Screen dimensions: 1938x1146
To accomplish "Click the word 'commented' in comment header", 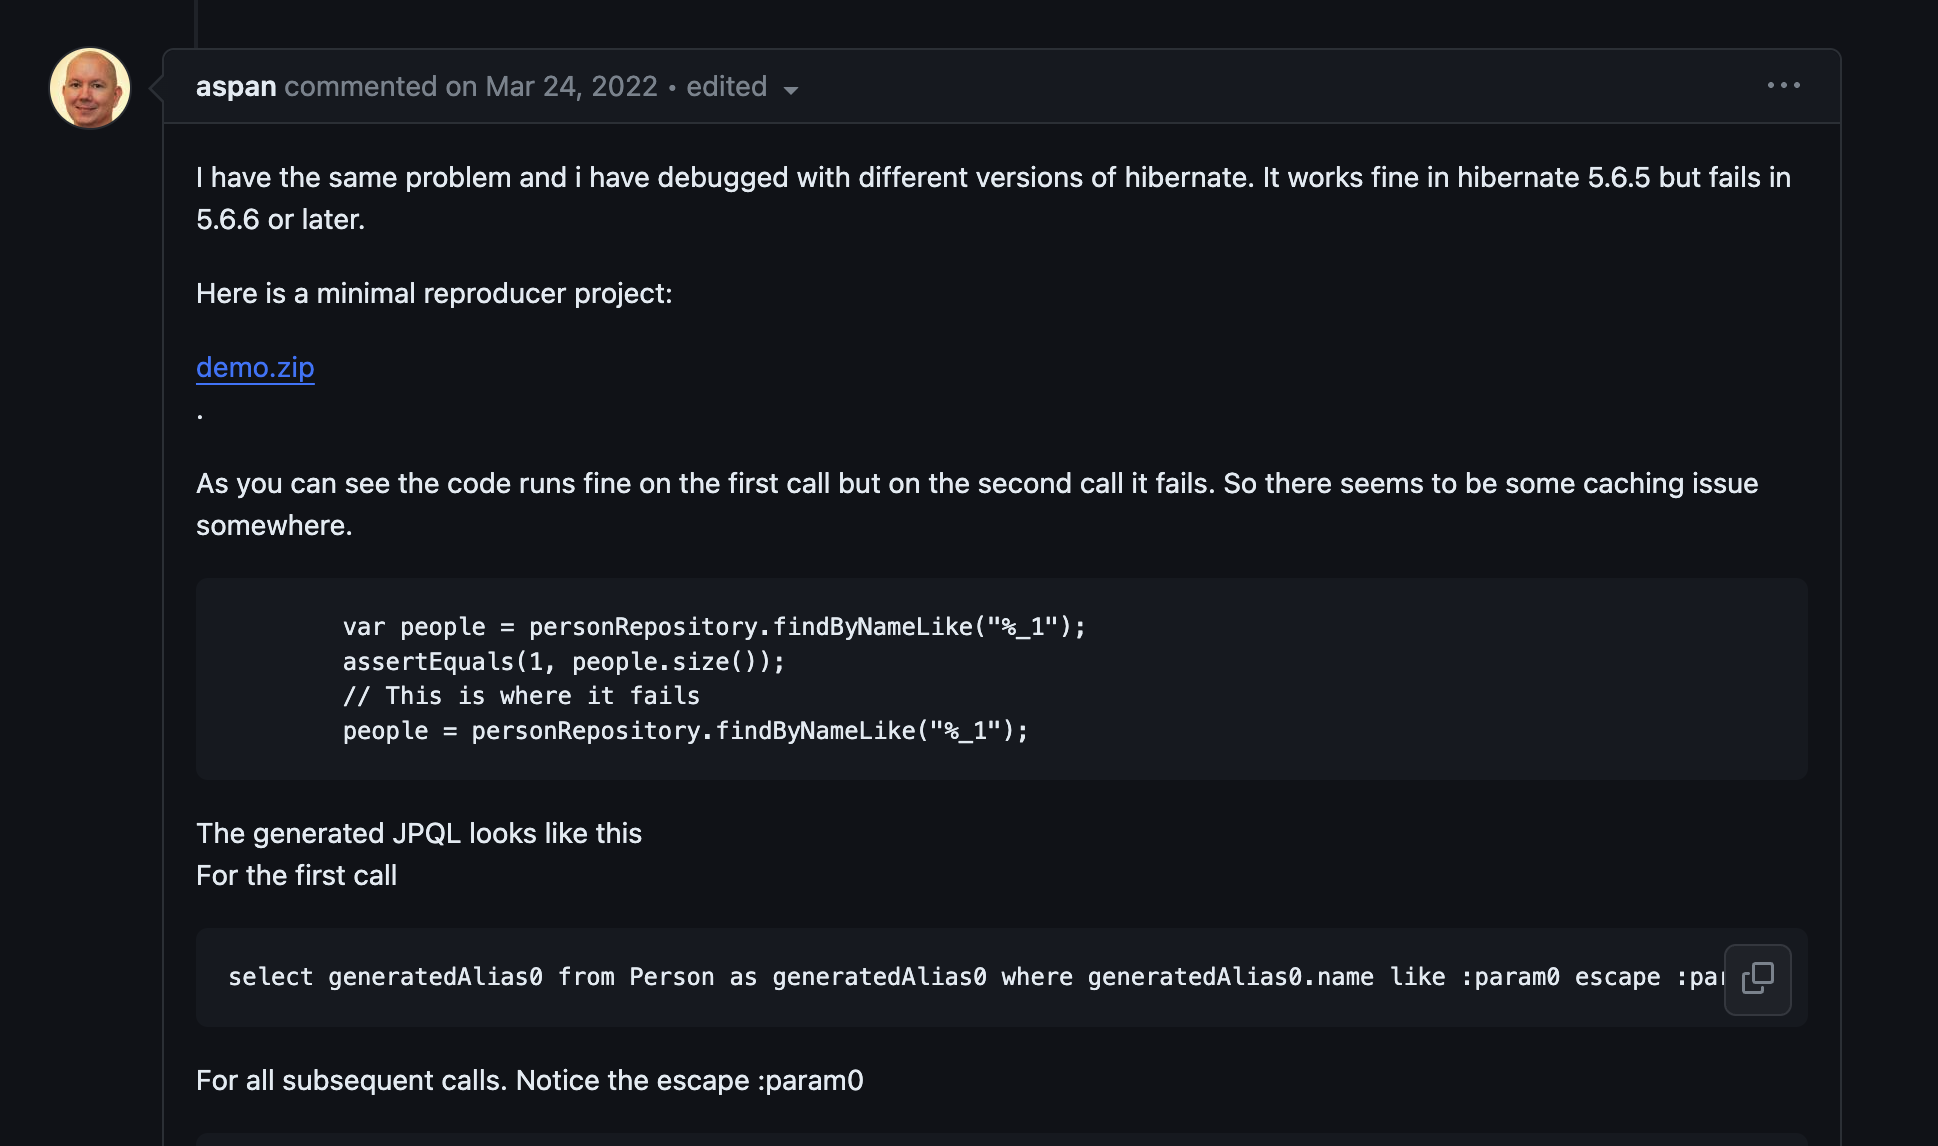I will (361, 87).
